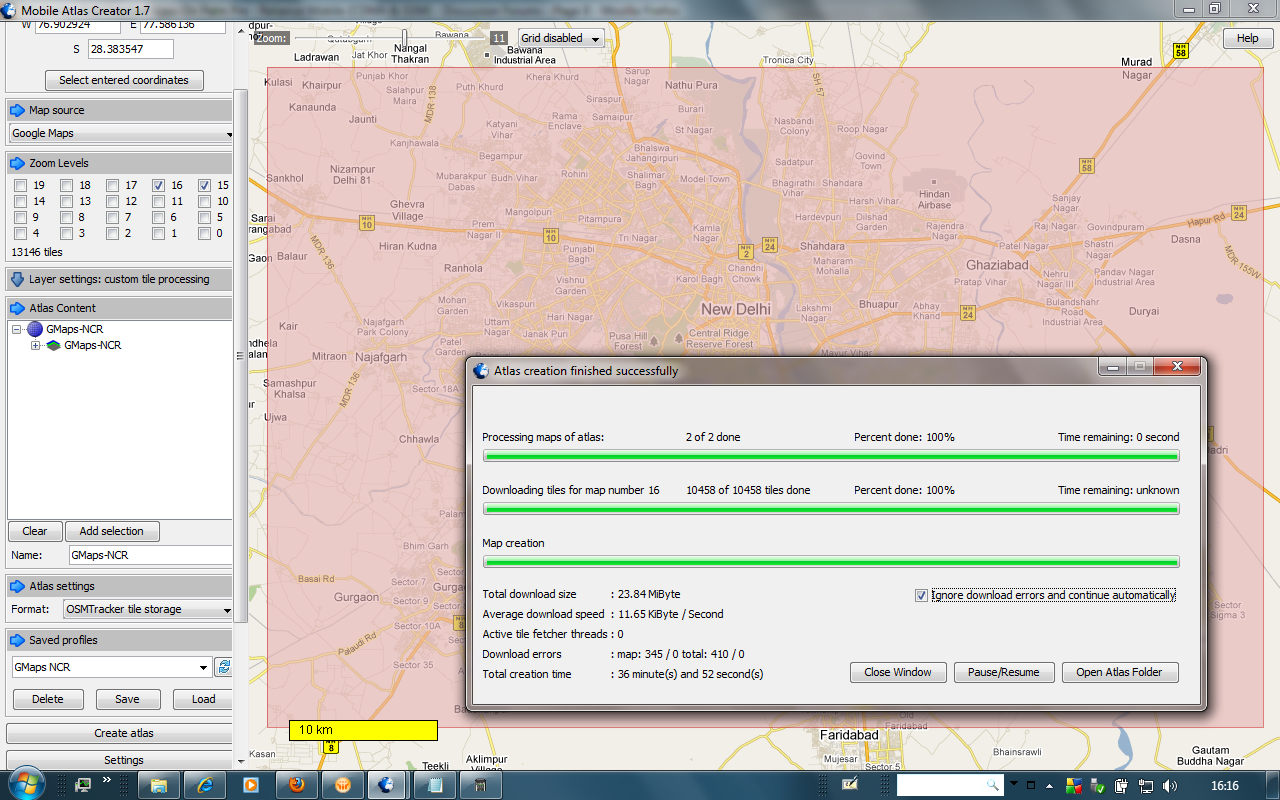Viewport: 1280px width, 800px height.
Task: Click the map zoom slider handle
Action: (x=404, y=38)
